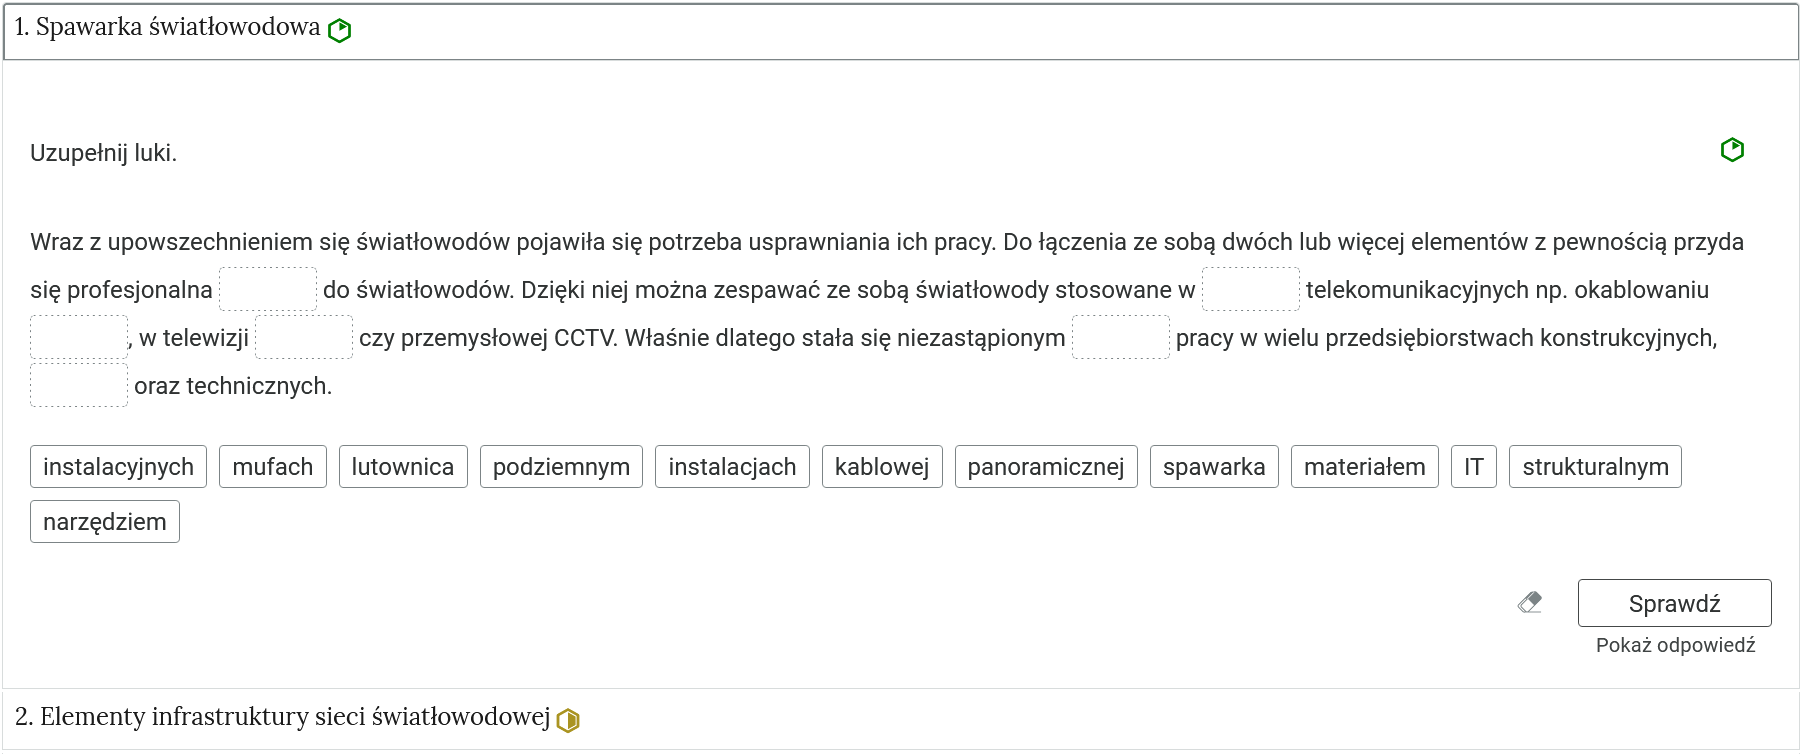1802x754 pixels.
Task: Click the blank after 'się profesjonalna'
Action: [267, 289]
